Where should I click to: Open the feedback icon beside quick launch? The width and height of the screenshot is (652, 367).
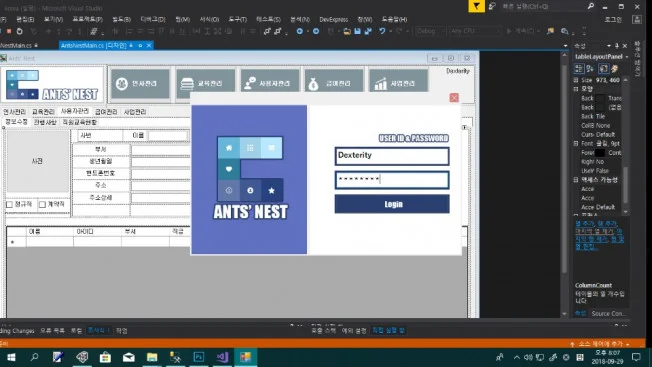tap(492, 6)
